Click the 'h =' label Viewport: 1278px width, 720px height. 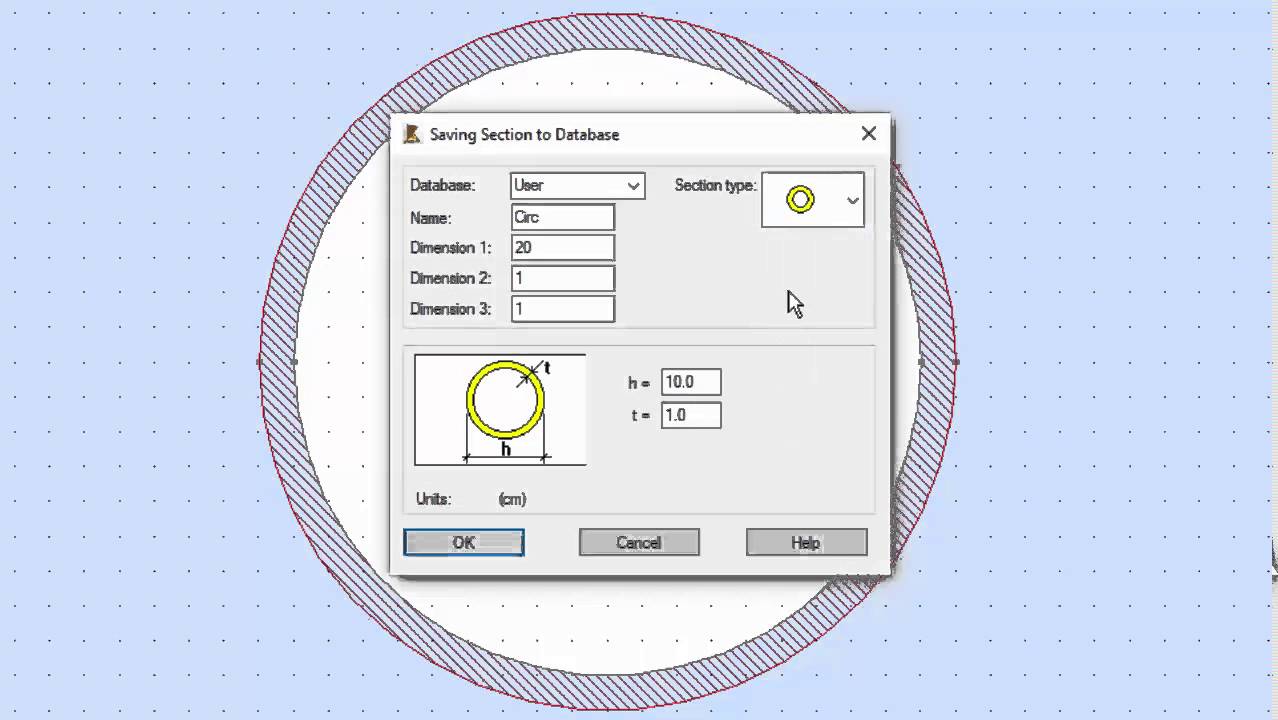tap(639, 383)
